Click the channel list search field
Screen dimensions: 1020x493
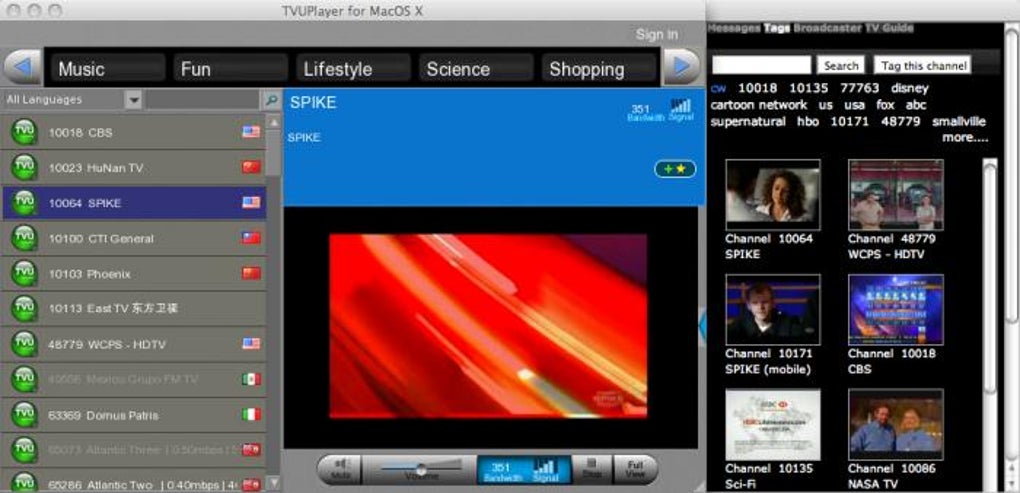[x=202, y=100]
